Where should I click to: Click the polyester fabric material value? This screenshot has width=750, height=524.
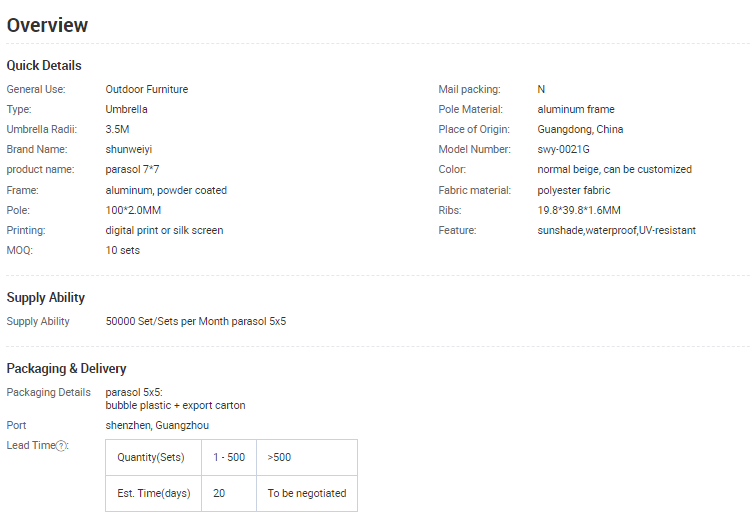tap(574, 190)
